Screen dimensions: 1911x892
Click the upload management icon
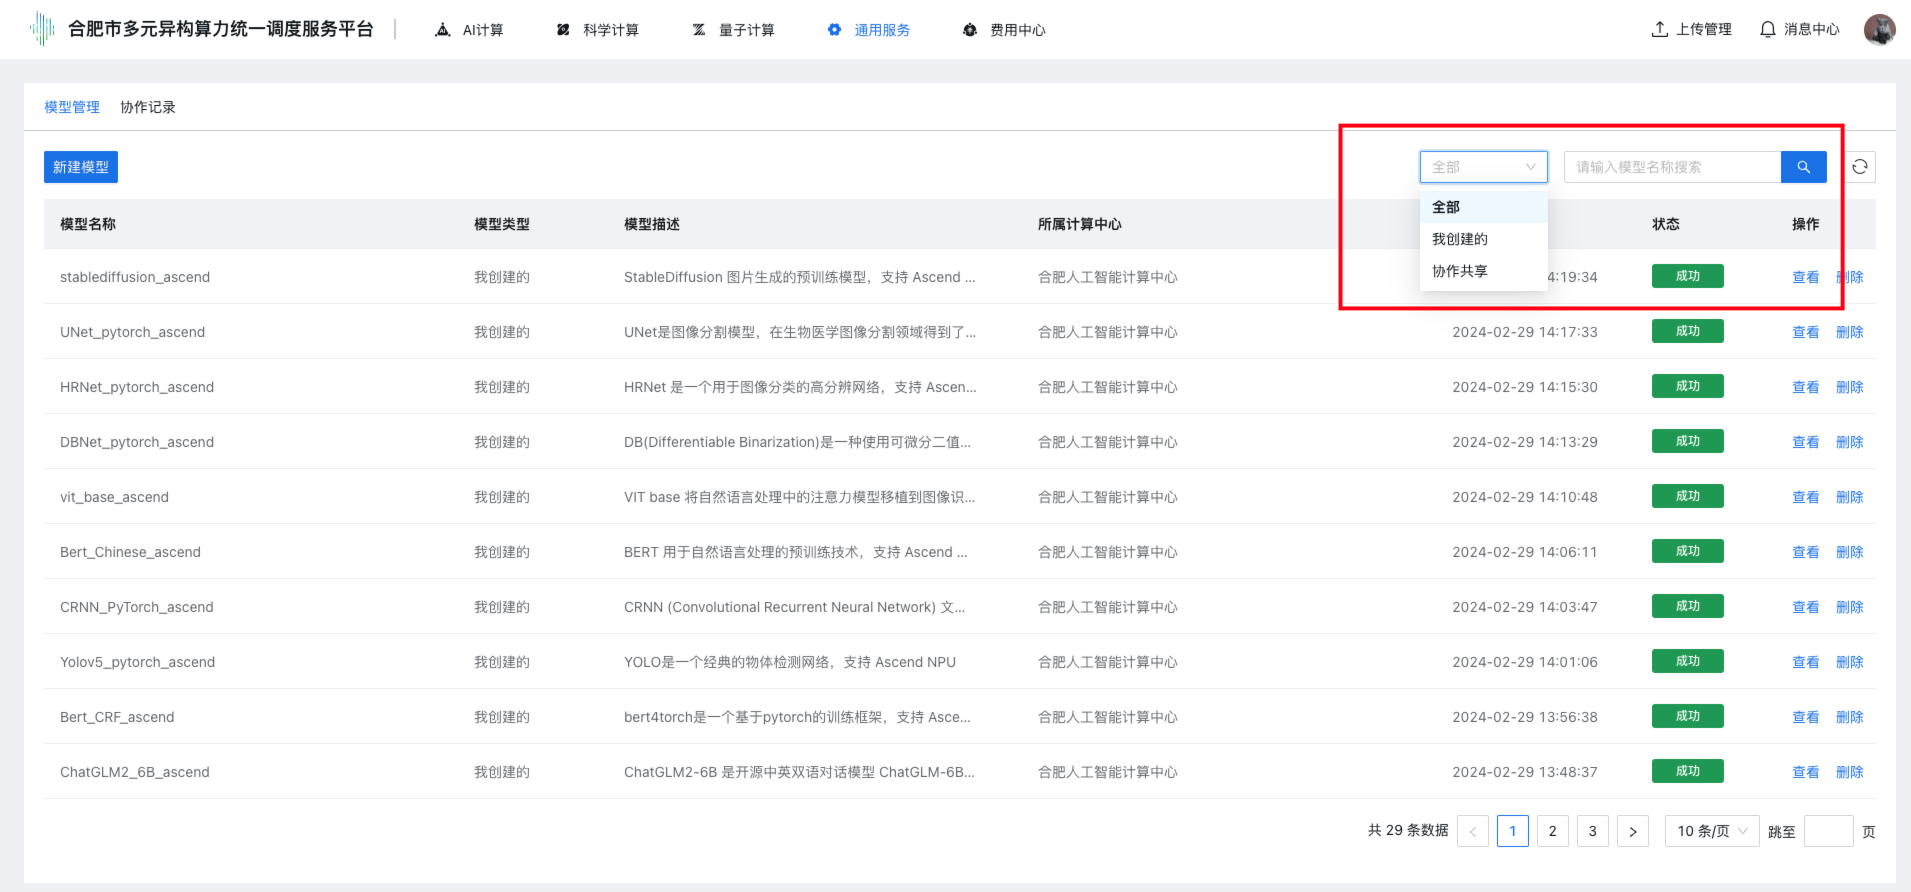click(x=1660, y=30)
